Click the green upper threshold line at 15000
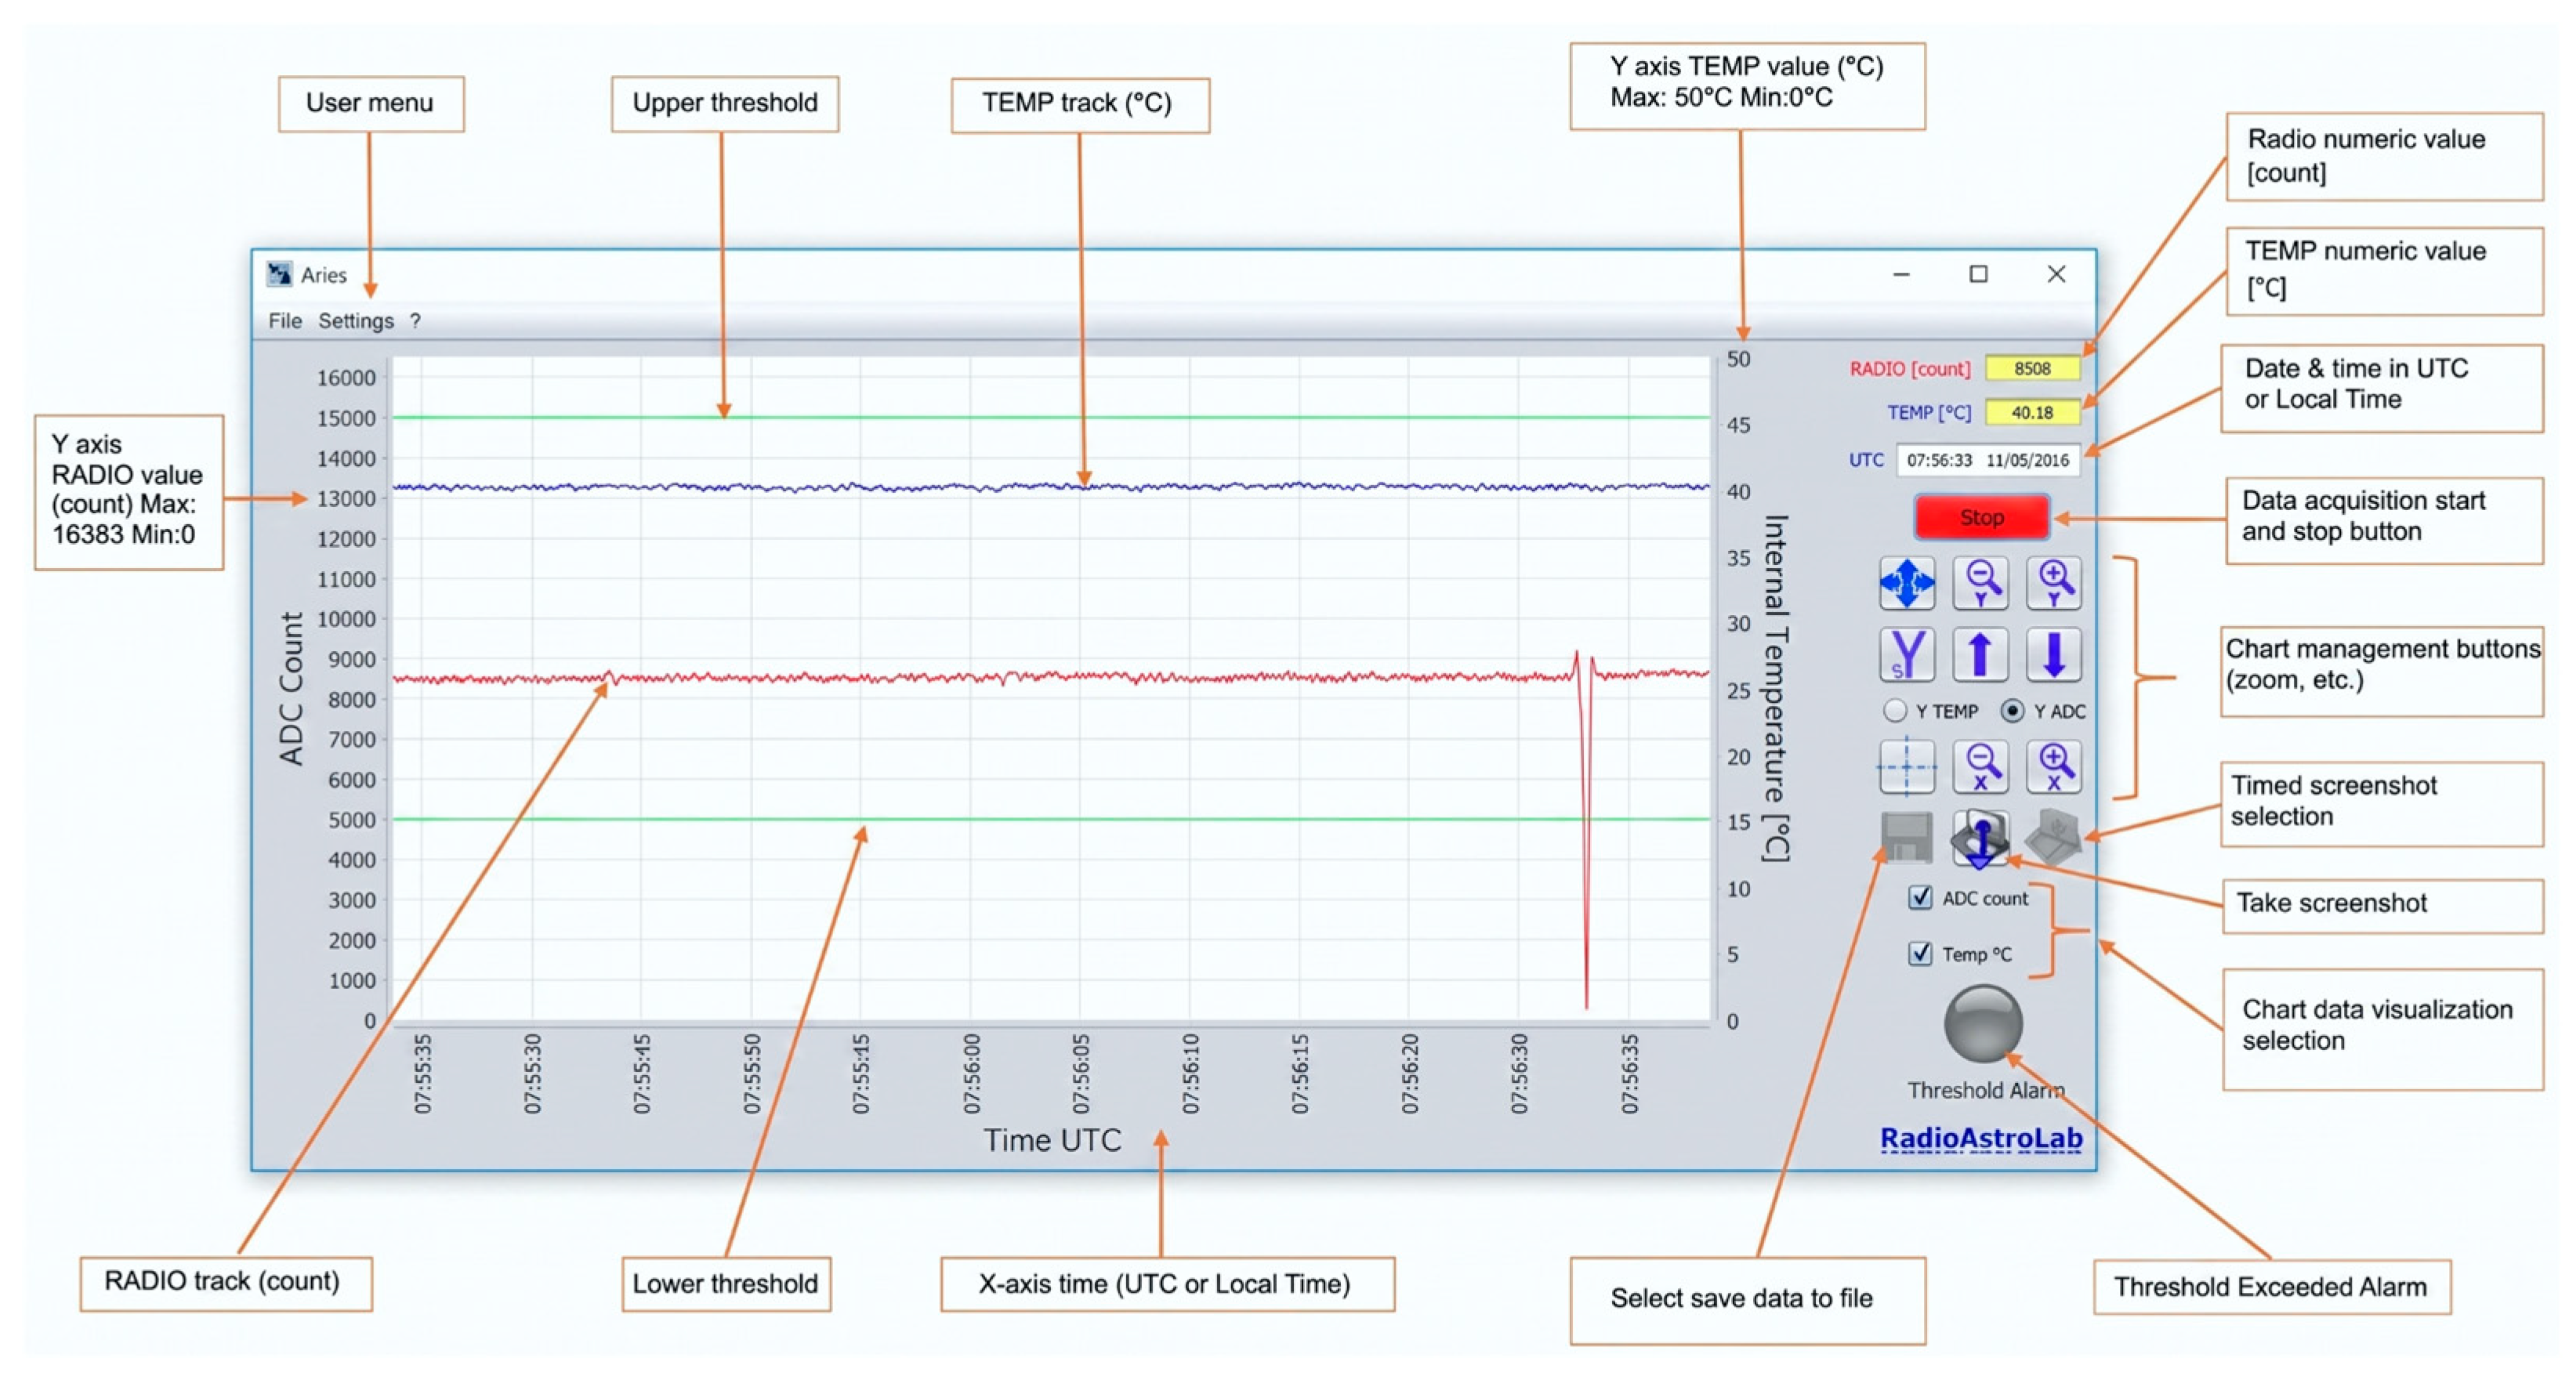 tap(1050, 417)
